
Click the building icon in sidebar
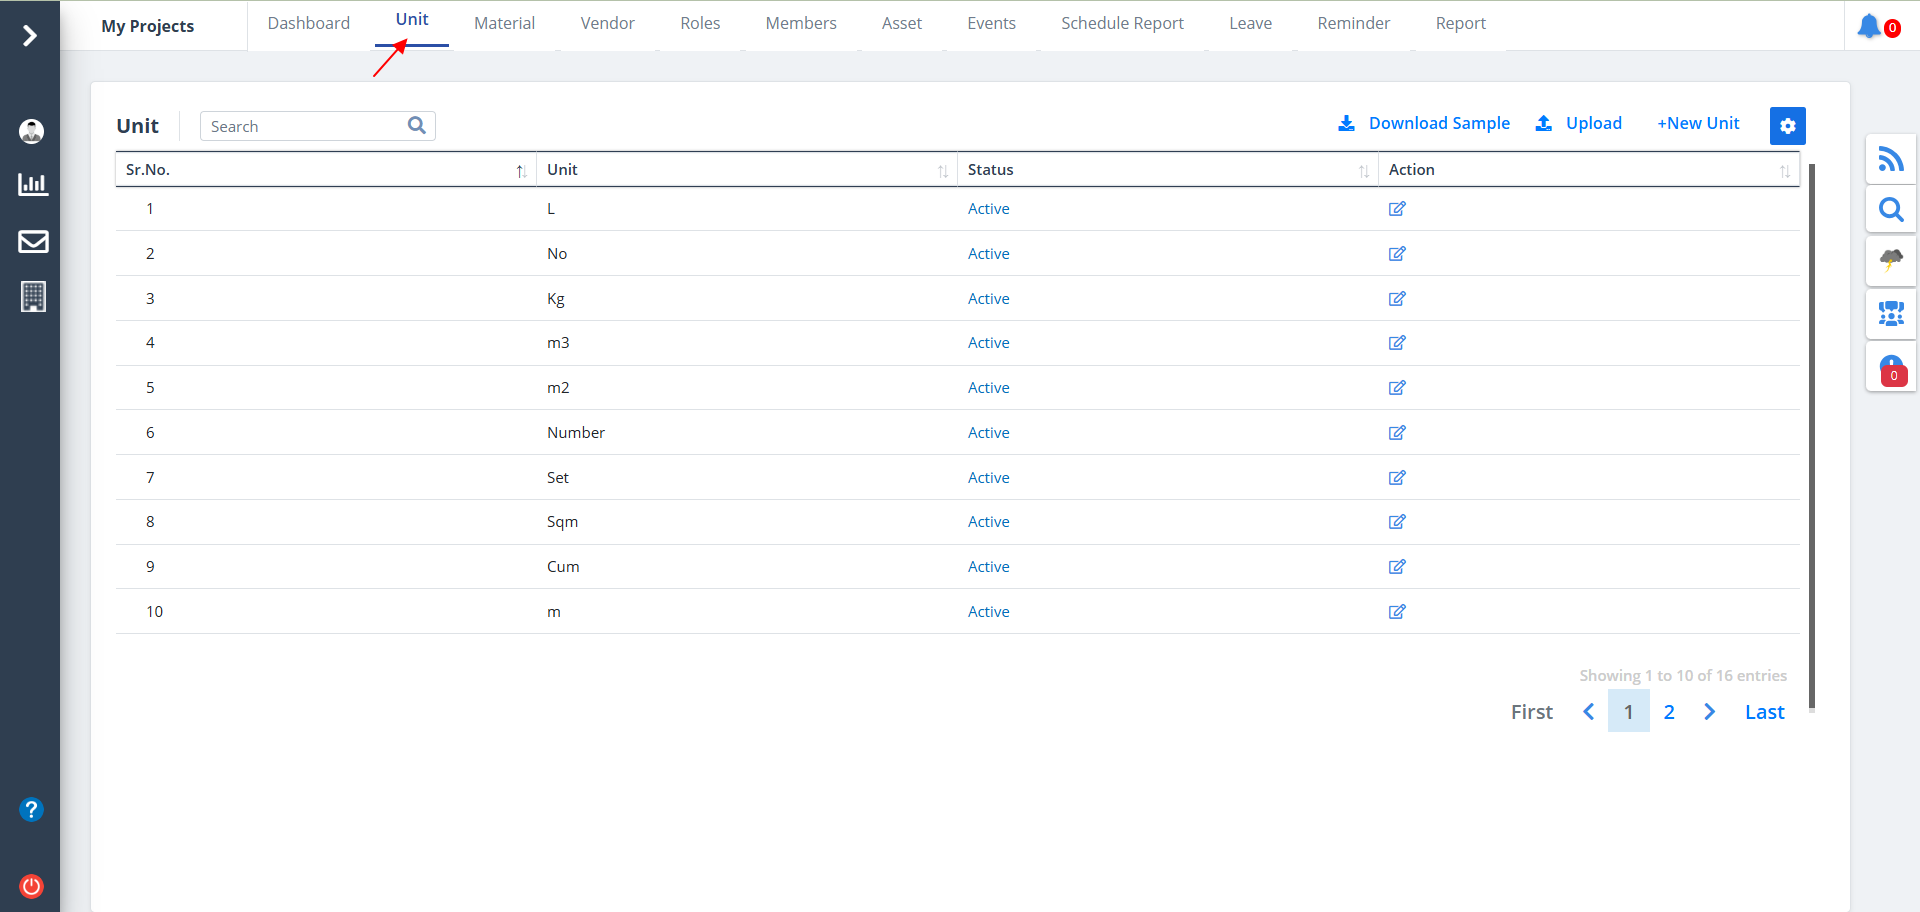click(x=32, y=296)
